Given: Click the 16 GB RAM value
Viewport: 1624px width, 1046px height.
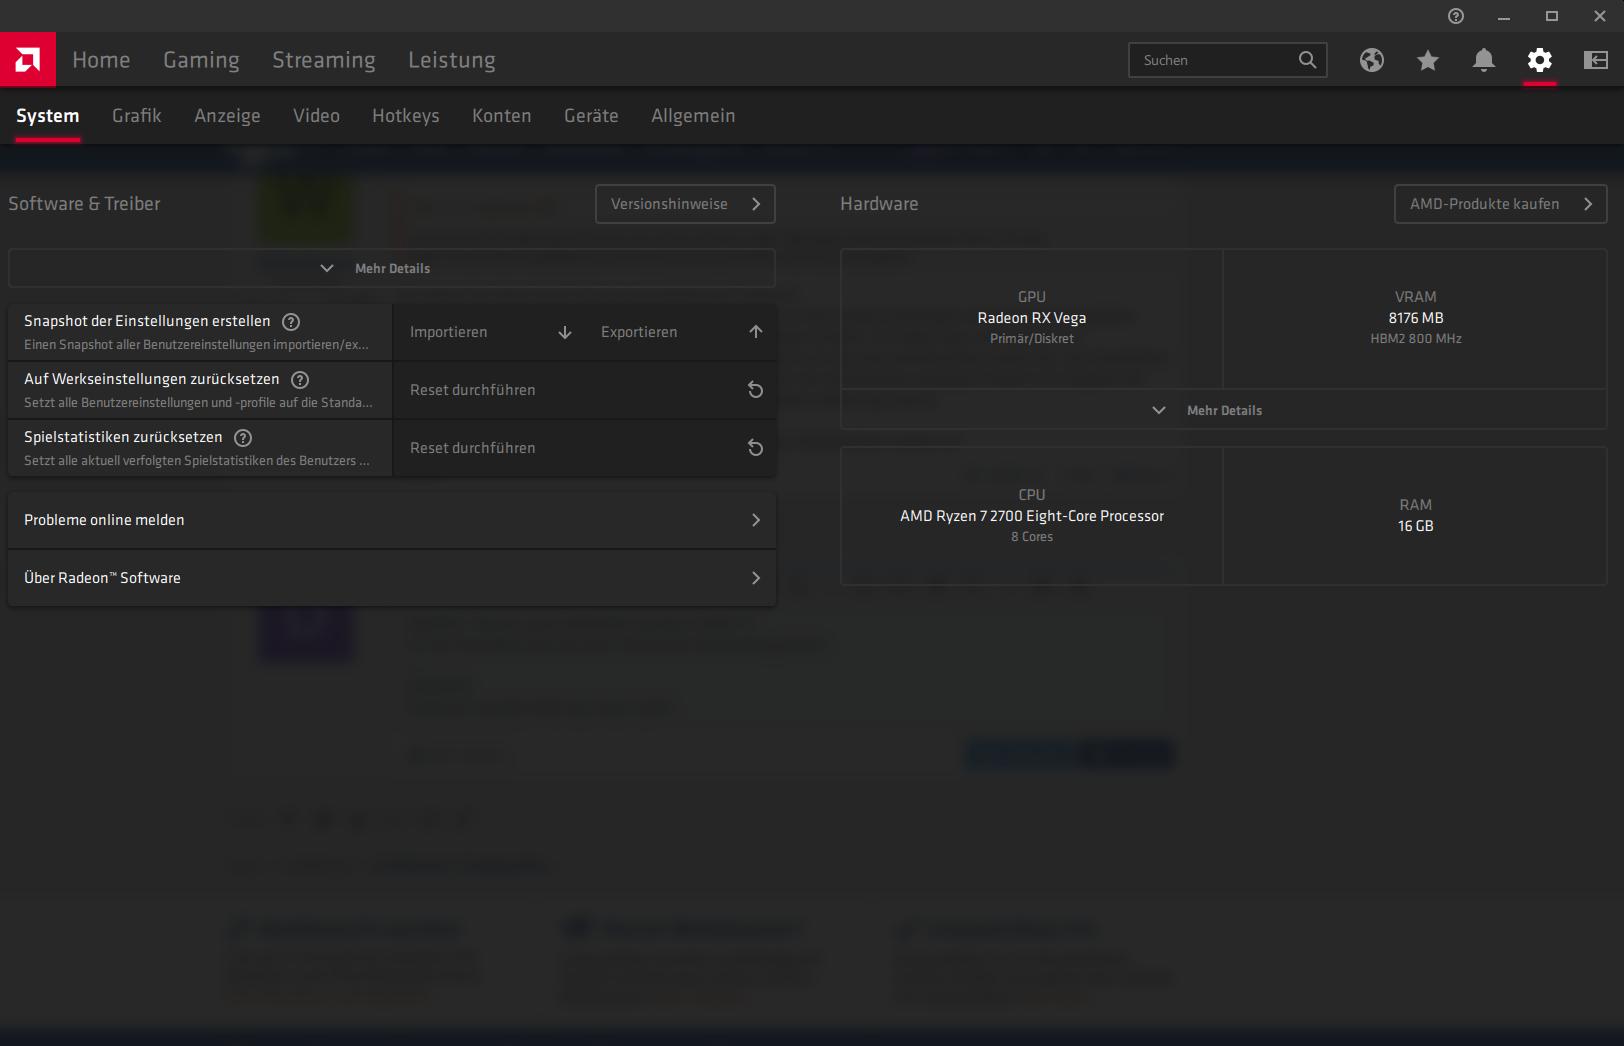Looking at the screenshot, I should coord(1416,526).
